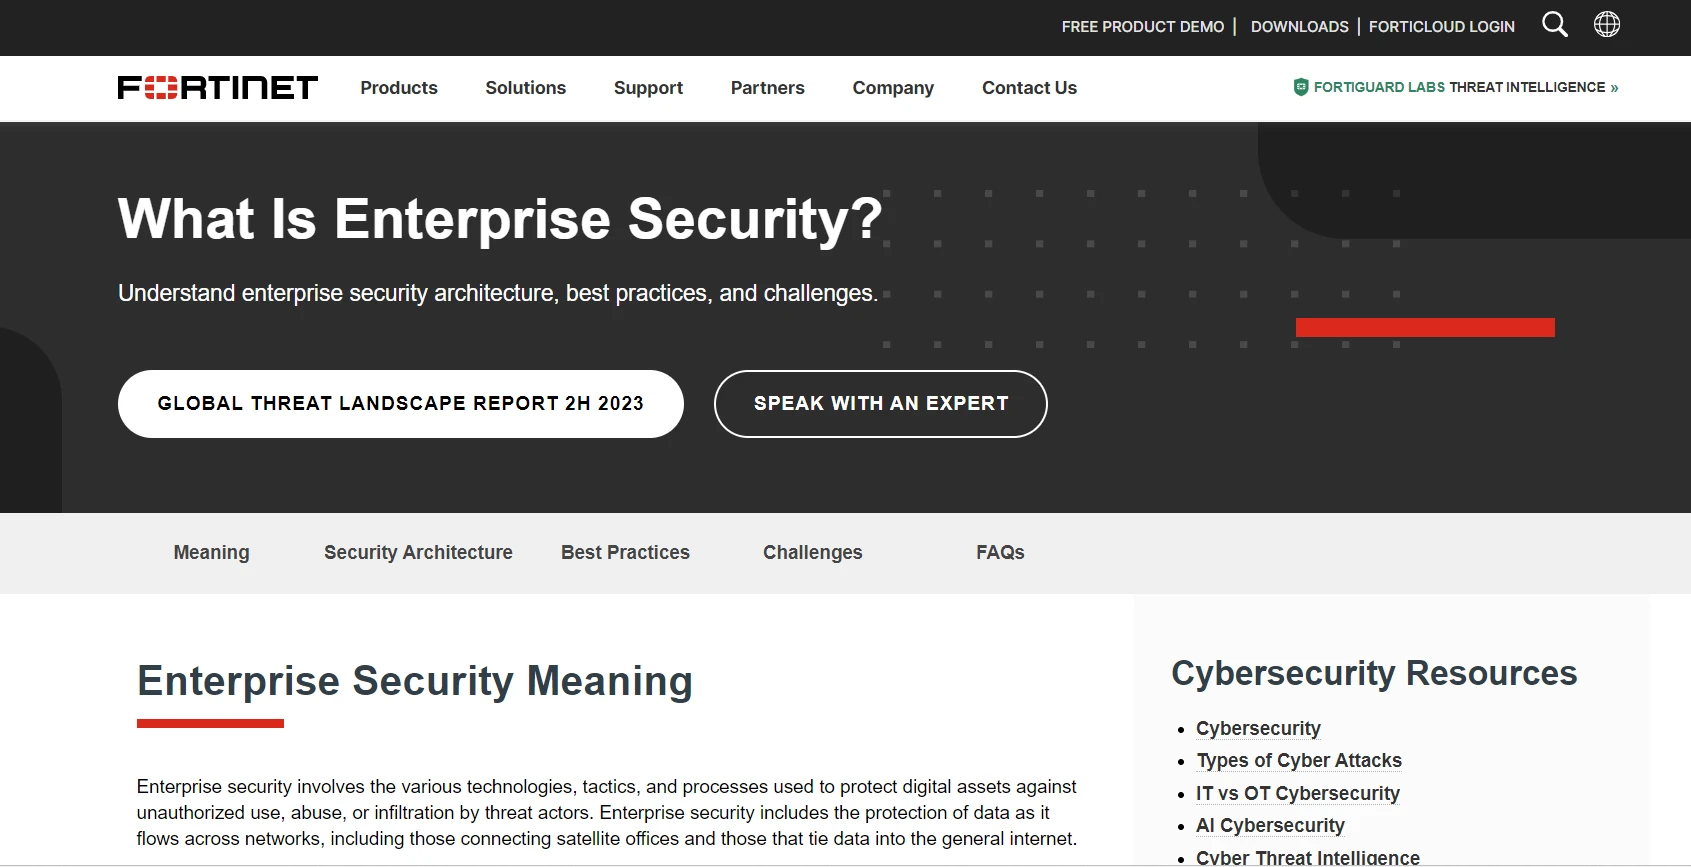Go to Contact Us
This screenshot has width=1691, height=867.
click(x=1029, y=88)
